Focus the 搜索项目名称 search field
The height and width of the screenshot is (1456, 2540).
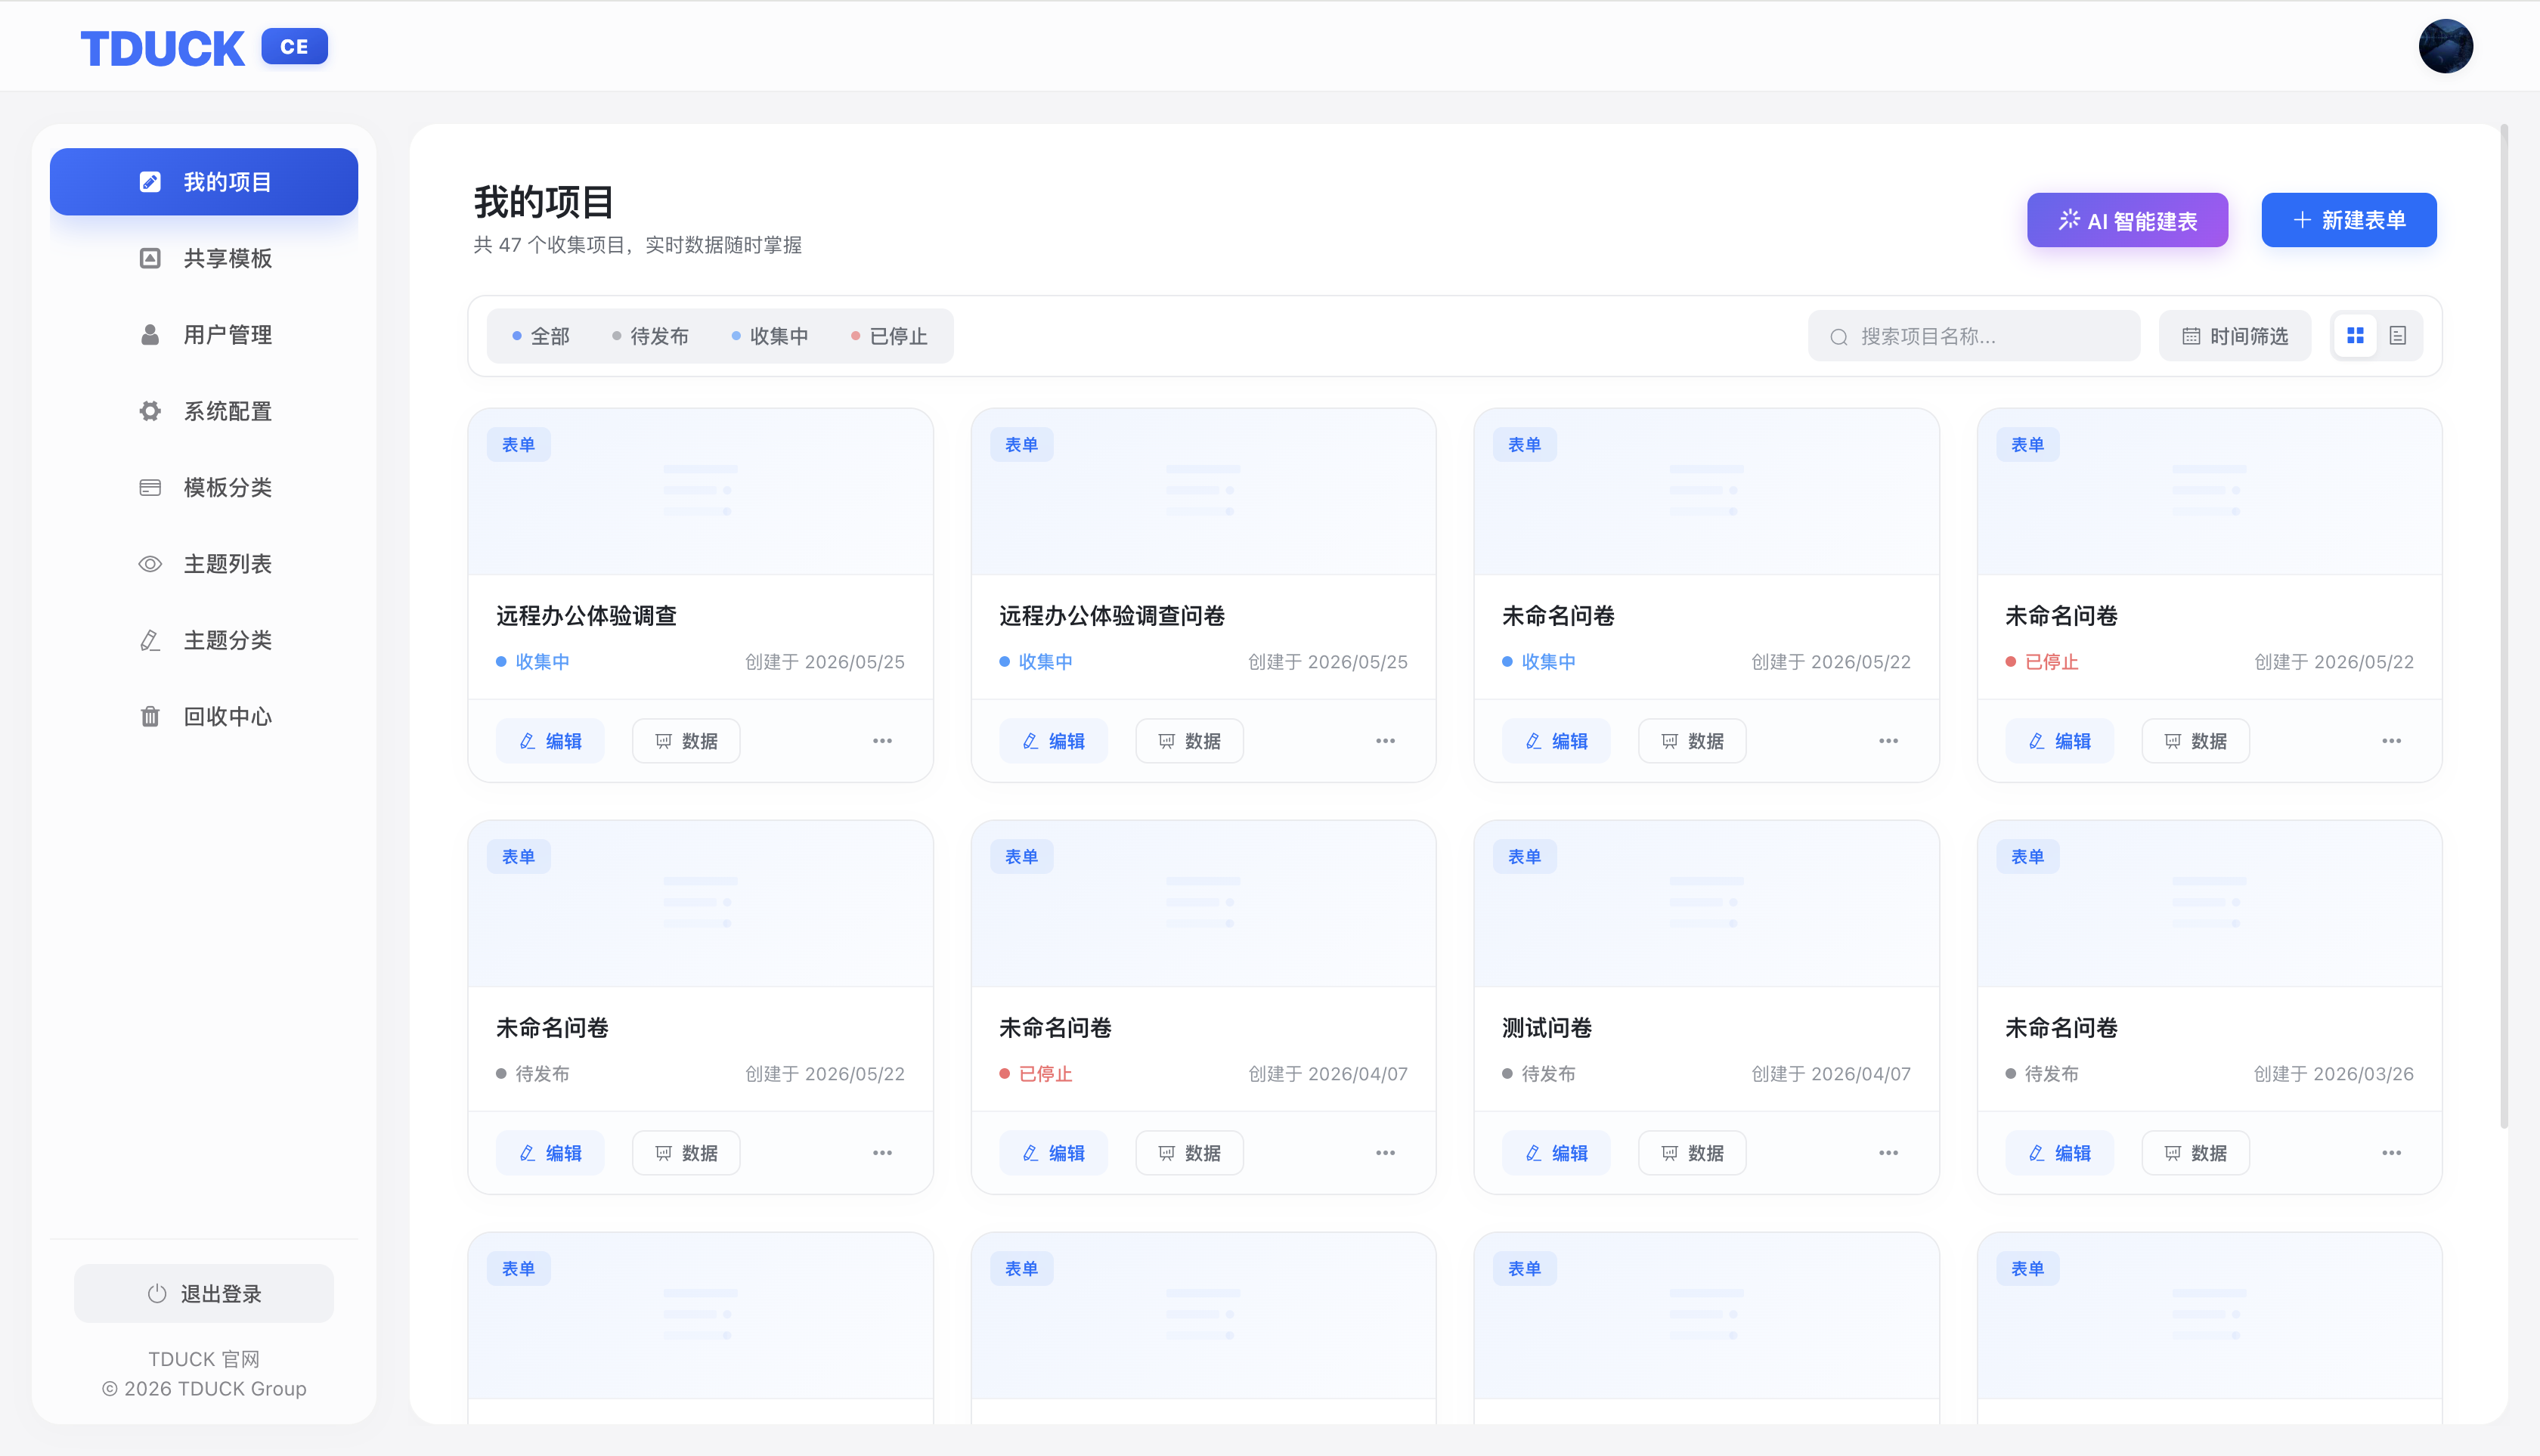tap(1974, 336)
